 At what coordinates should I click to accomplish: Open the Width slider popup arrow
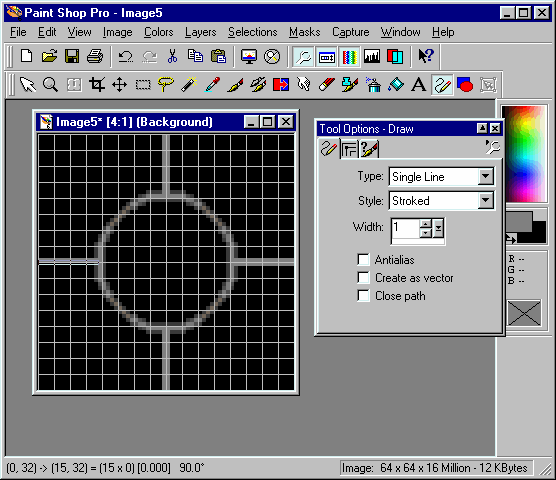[438, 228]
